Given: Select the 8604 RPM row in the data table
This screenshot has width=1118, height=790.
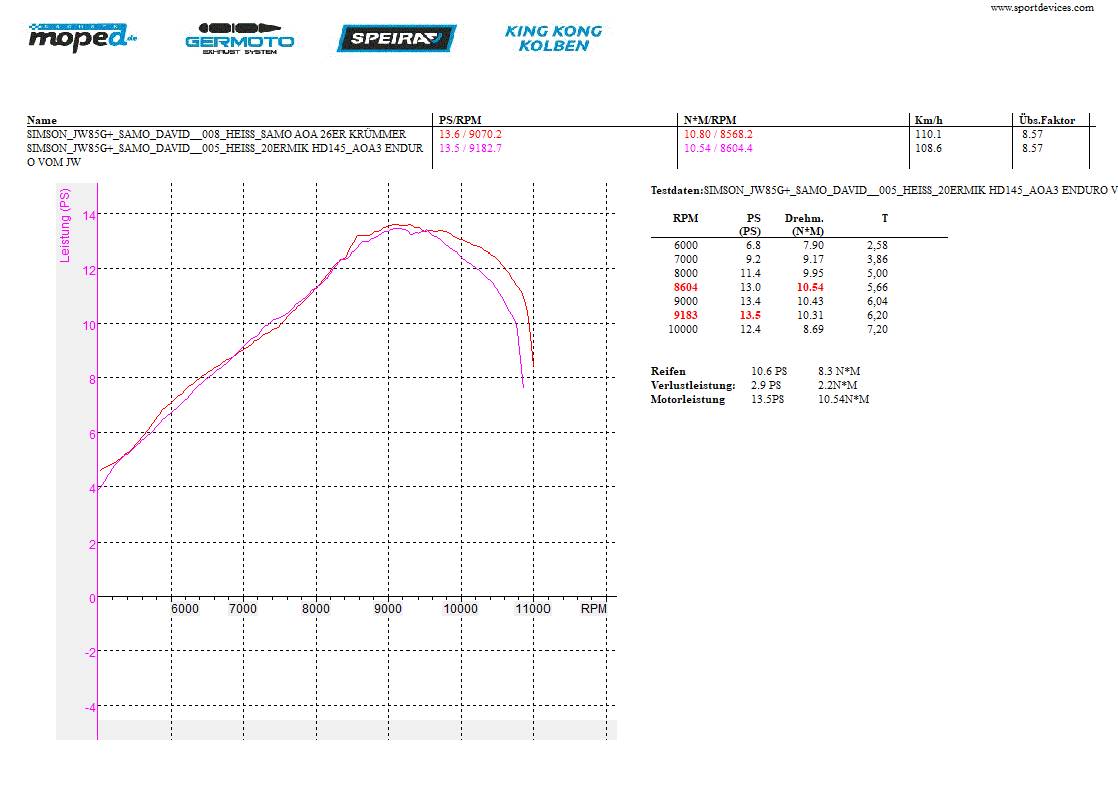Looking at the screenshot, I should 685,287.
